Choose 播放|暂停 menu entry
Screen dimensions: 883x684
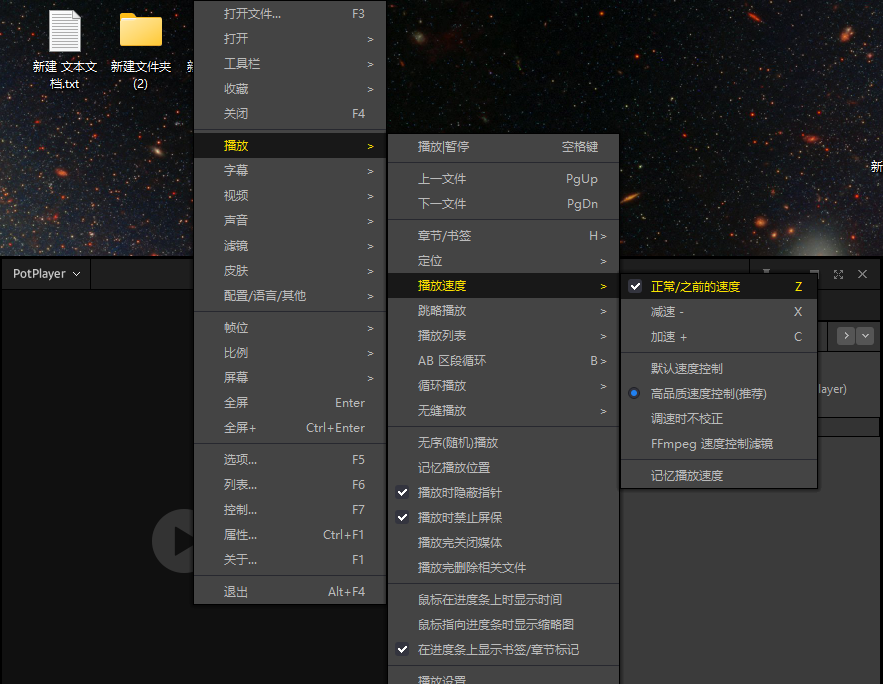point(503,147)
